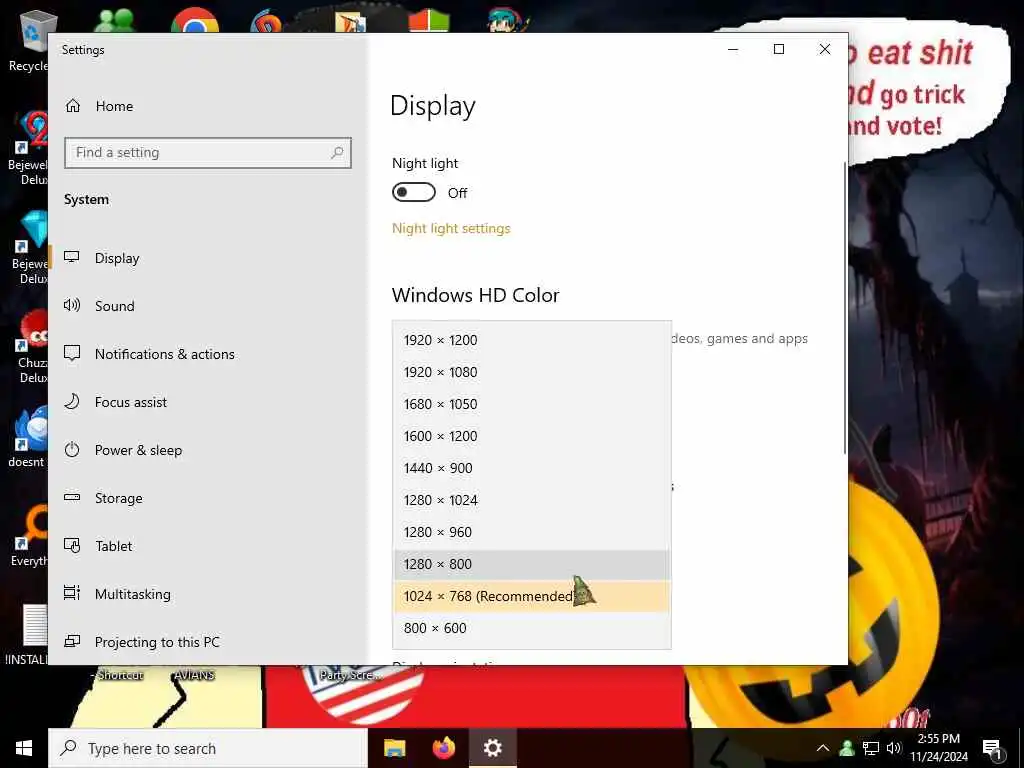The image size is (1024, 768).
Task: Select 1280 × 800 resolution
Action: [532, 564]
